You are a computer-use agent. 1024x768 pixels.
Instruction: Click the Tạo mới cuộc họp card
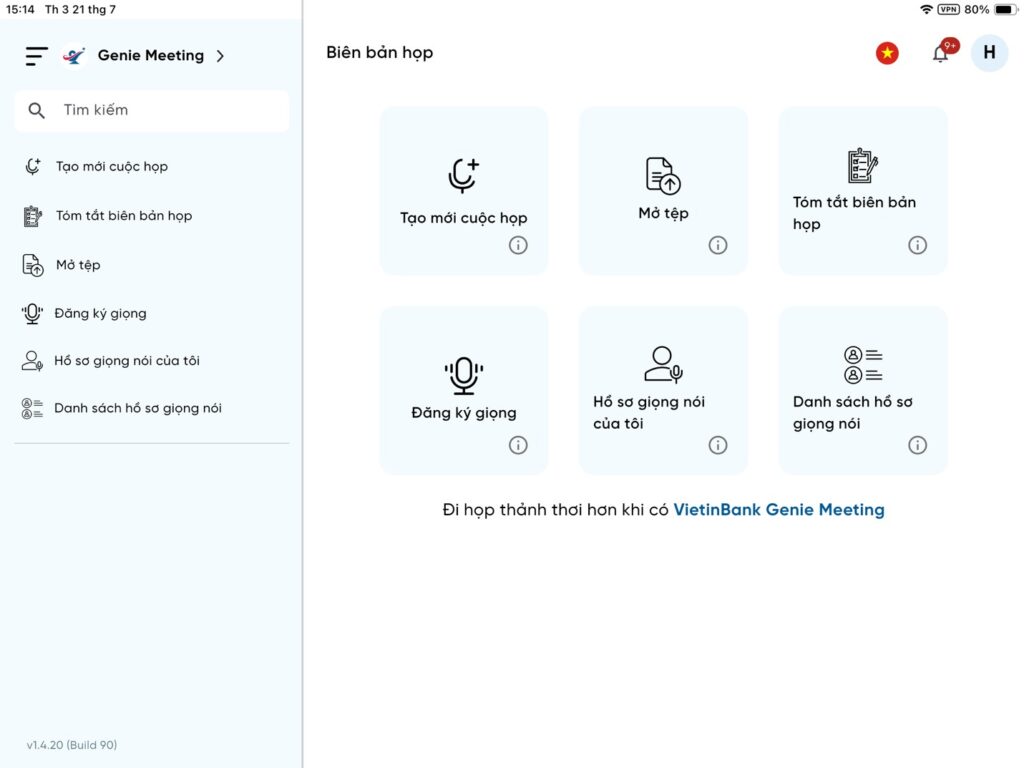click(464, 190)
